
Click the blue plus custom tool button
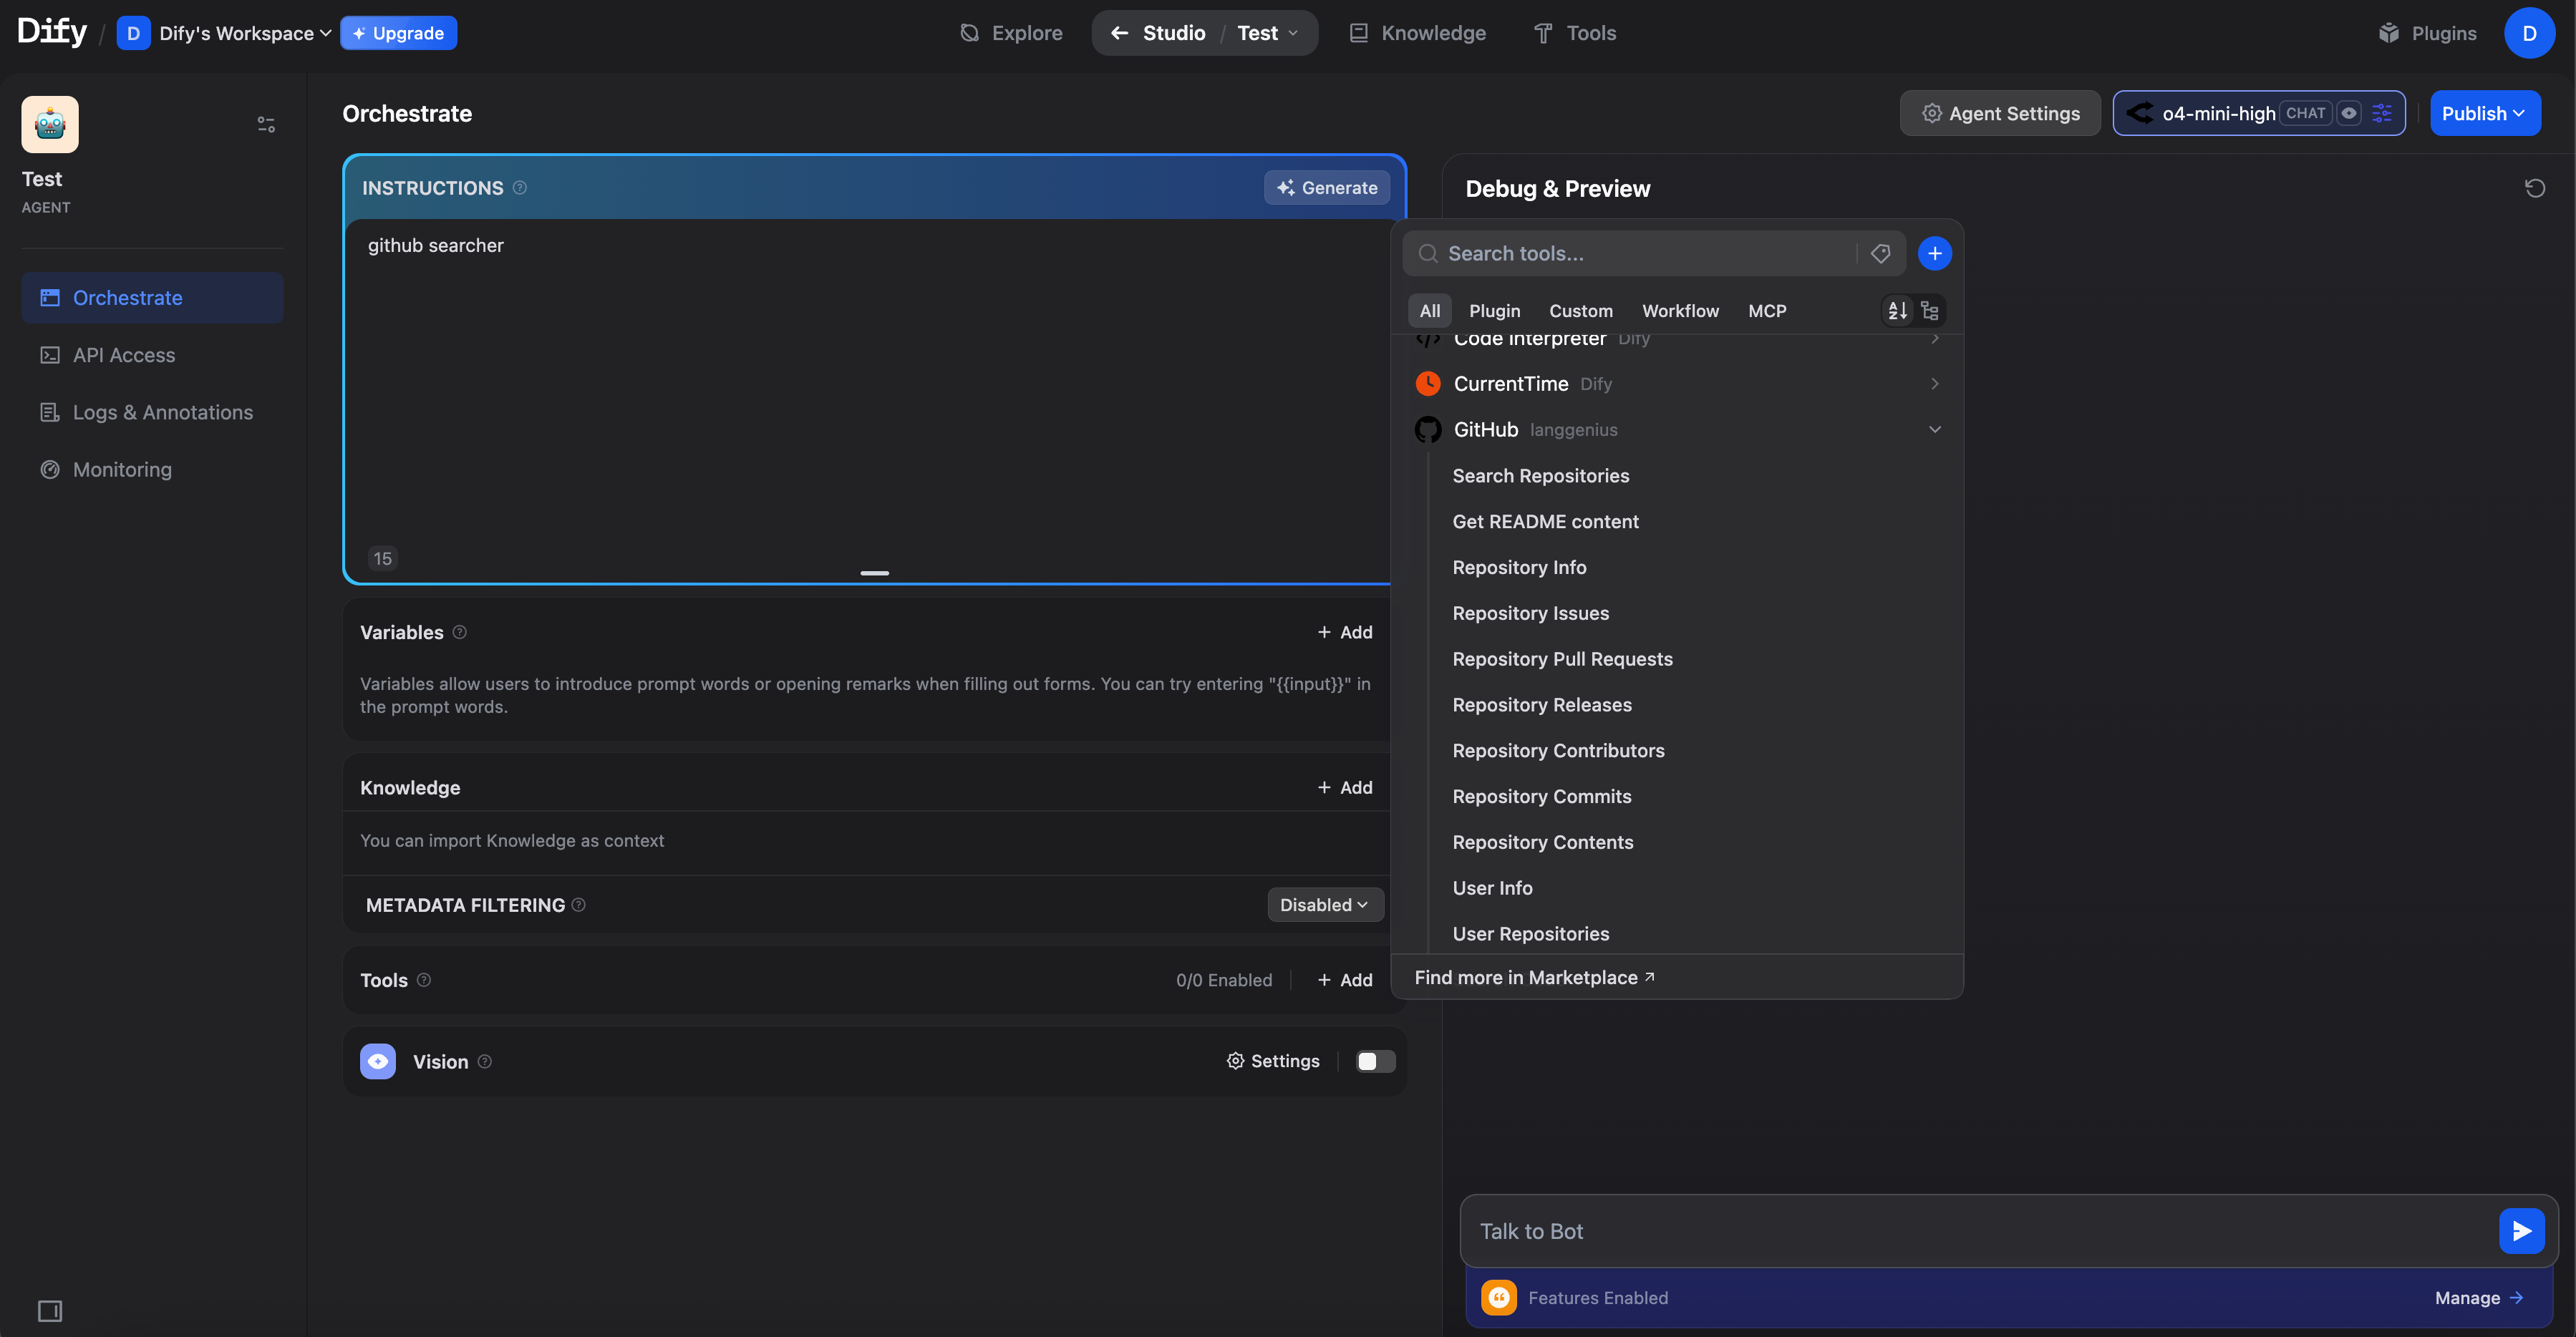pos(1934,254)
